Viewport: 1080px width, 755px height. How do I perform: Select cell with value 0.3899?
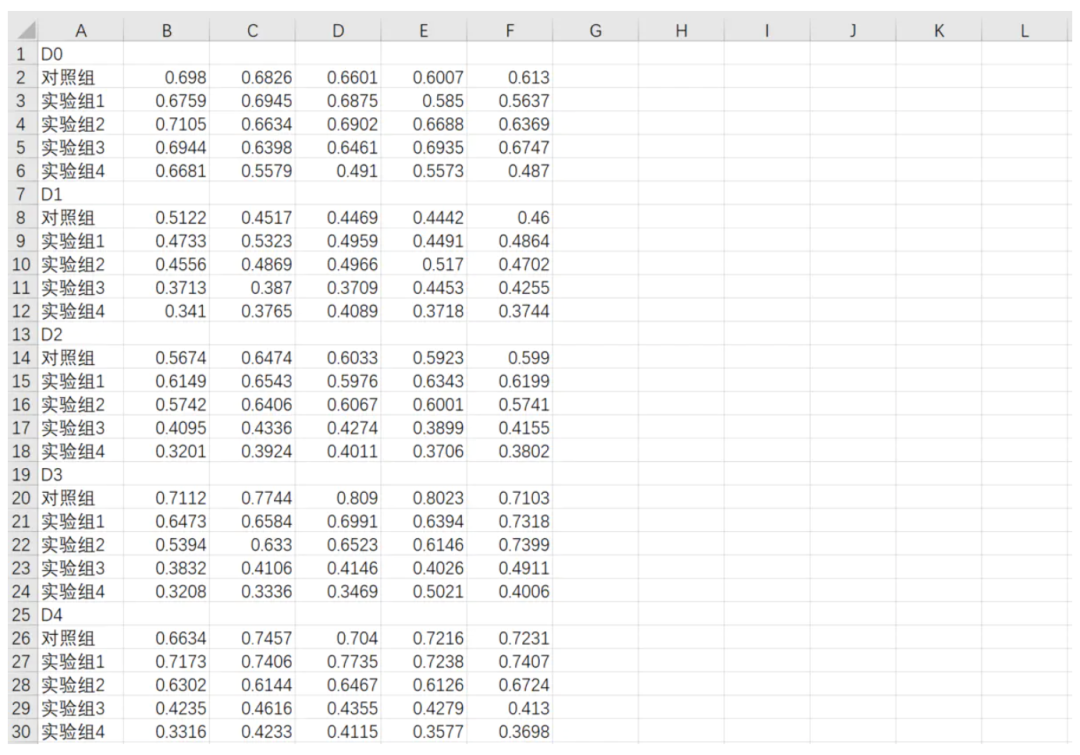click(x=424, y=428)
